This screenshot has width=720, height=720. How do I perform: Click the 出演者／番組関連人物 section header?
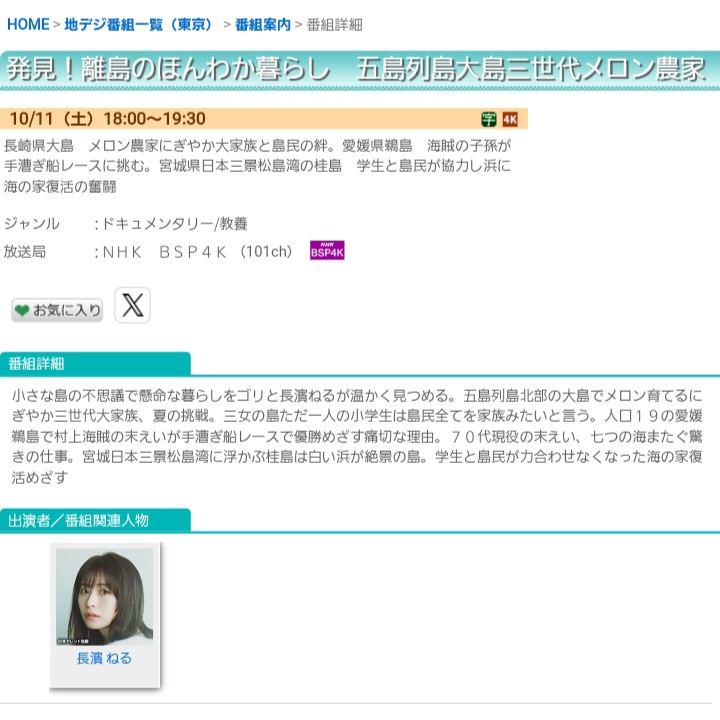(x=95, y=520)
